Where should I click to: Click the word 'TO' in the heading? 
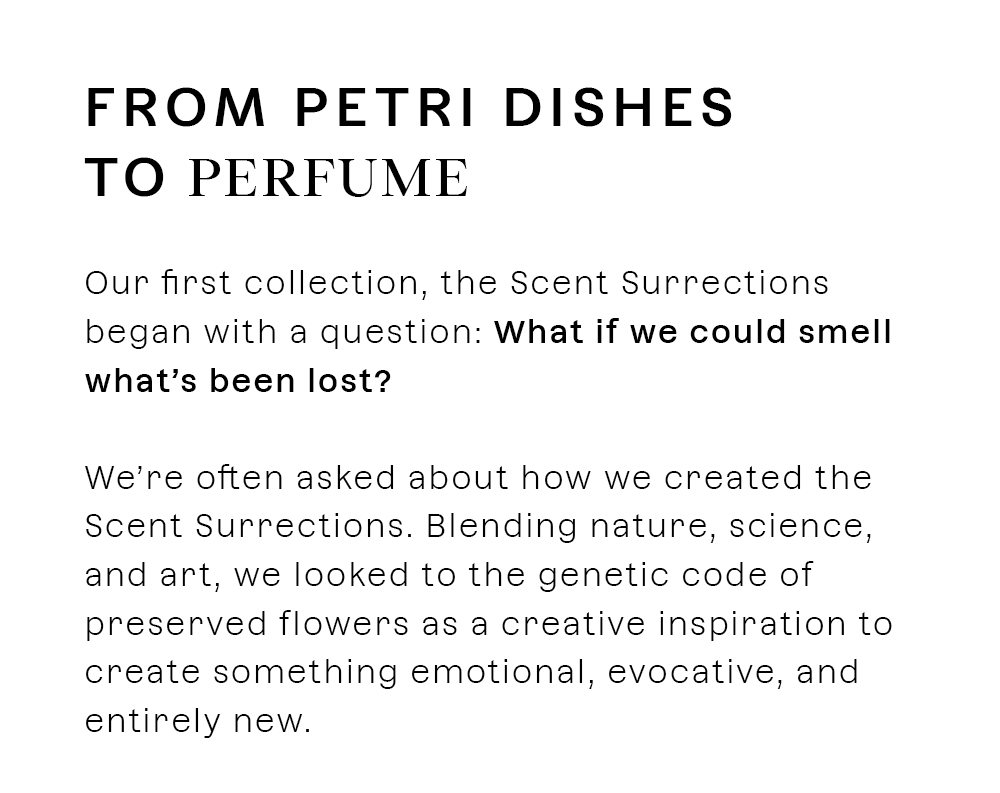click(126, 178)
